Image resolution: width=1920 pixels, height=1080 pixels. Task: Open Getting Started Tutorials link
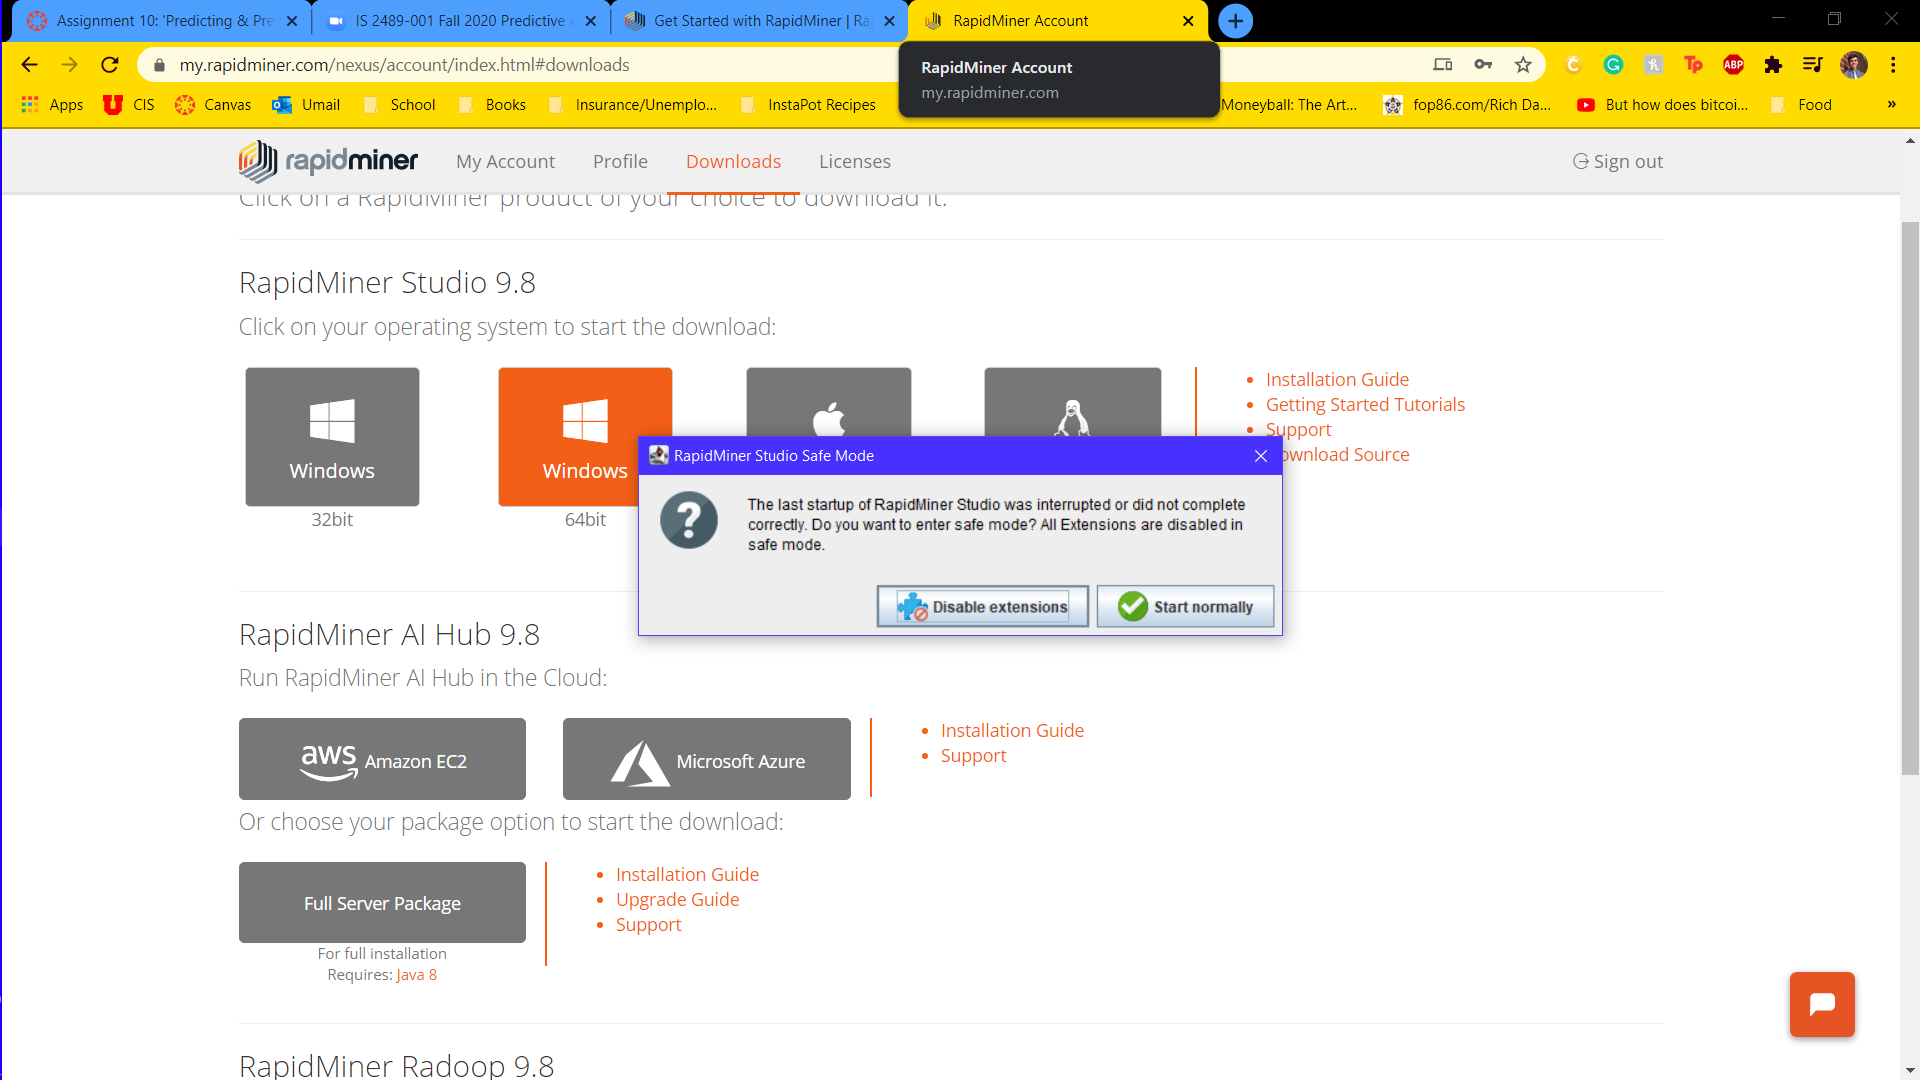[x=1365, y=405]
